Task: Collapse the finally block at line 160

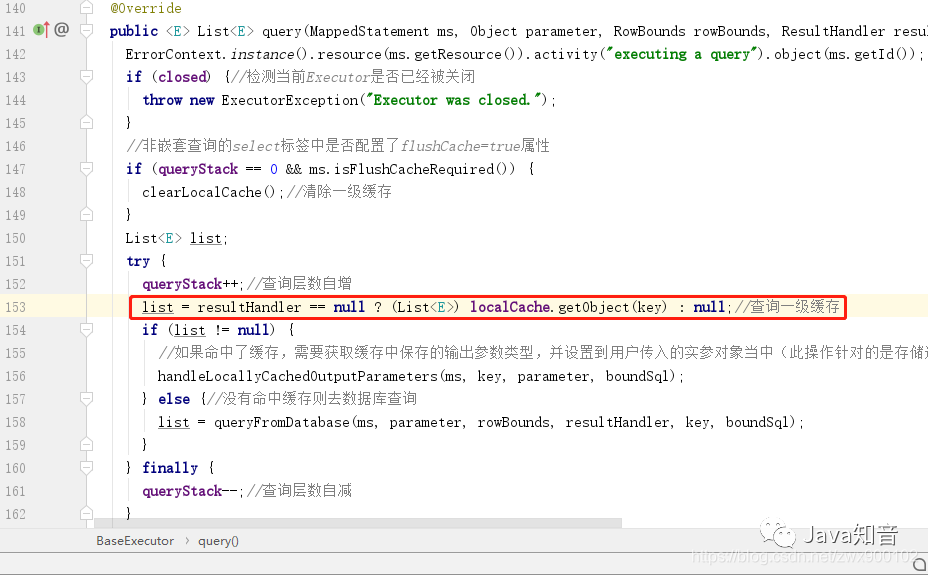Action: click(x=86, y=468)
